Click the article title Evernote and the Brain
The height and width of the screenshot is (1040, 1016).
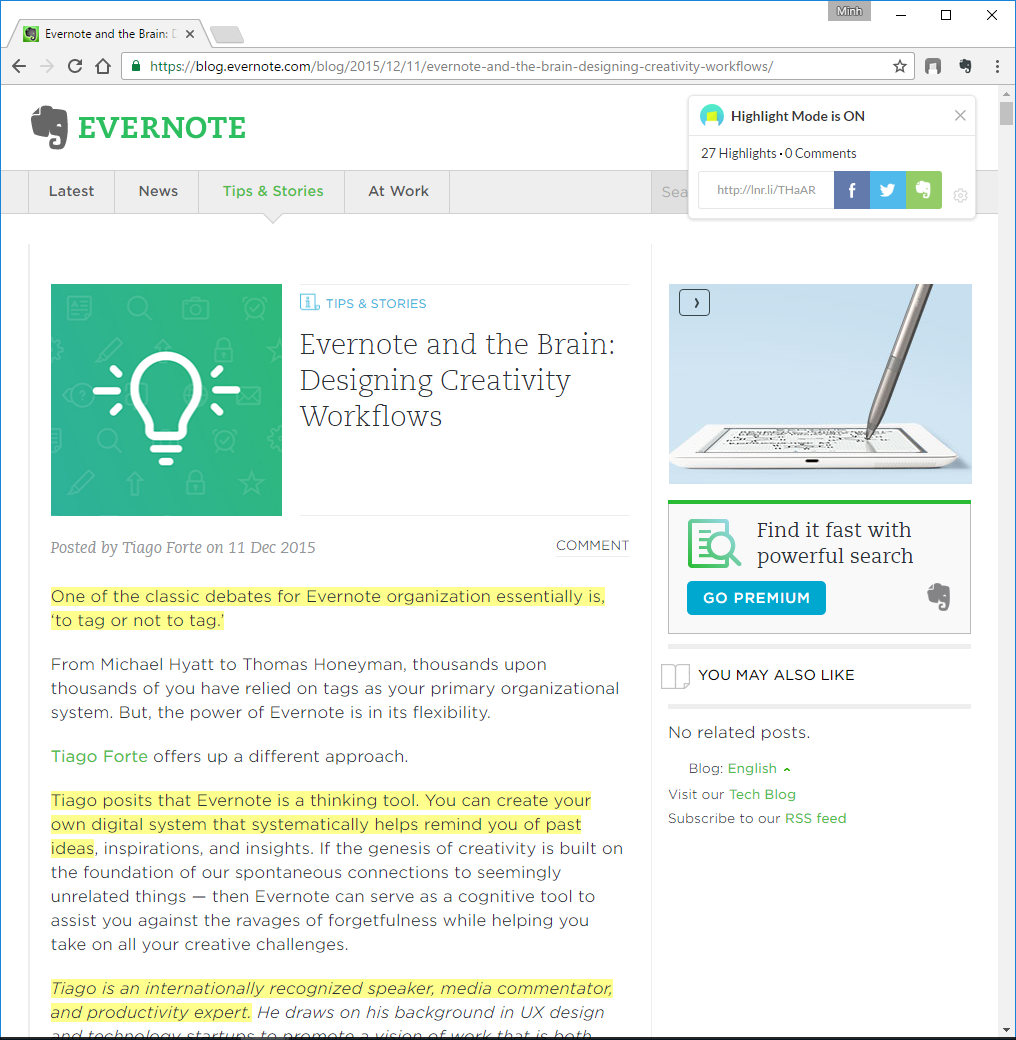[458, 380]
